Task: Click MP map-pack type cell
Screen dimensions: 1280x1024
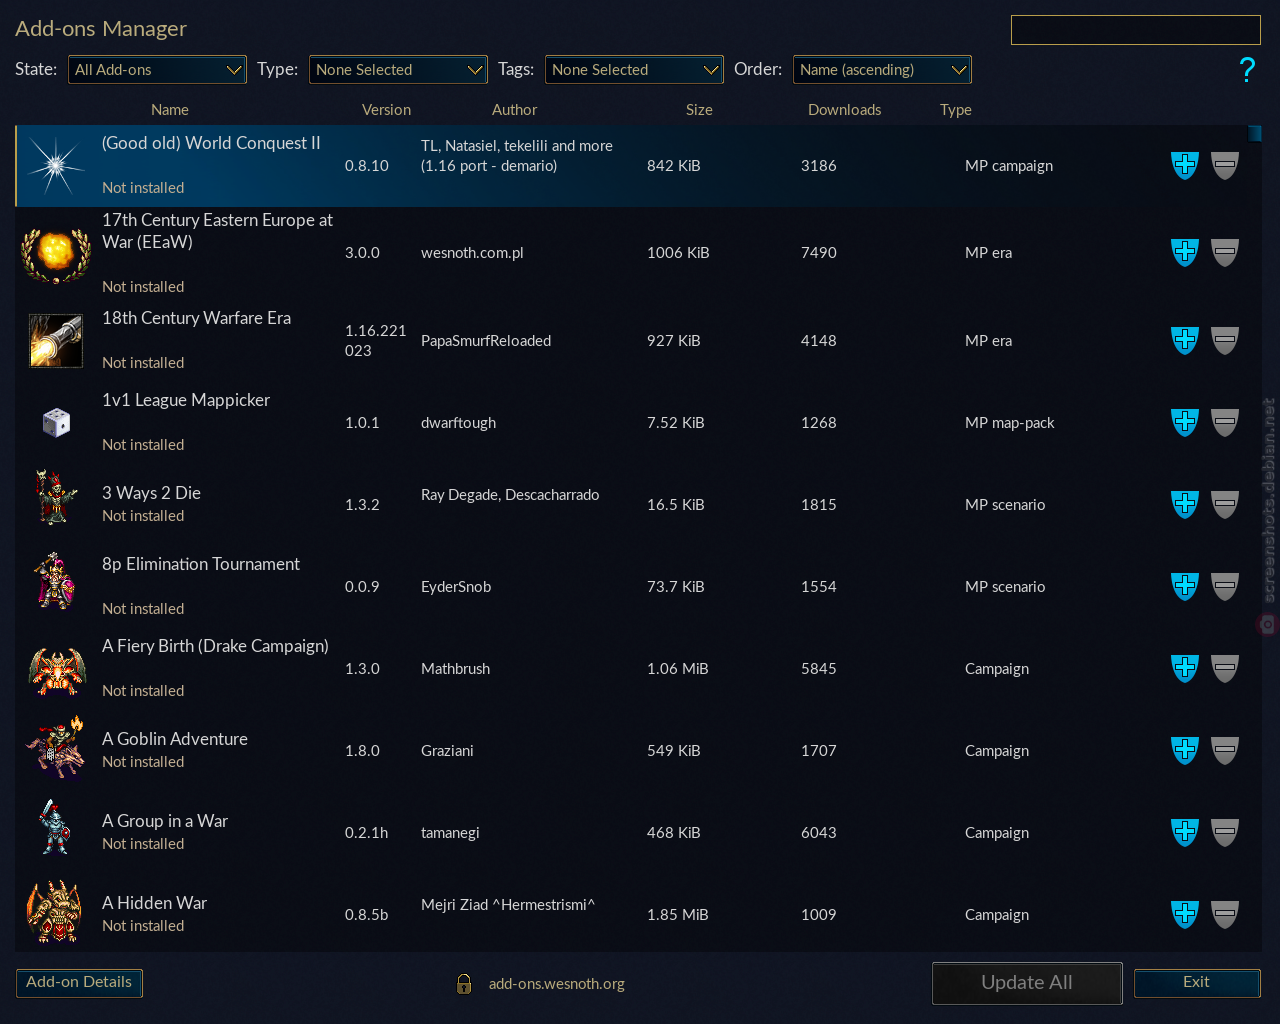Action: [x=1009, y=423]
